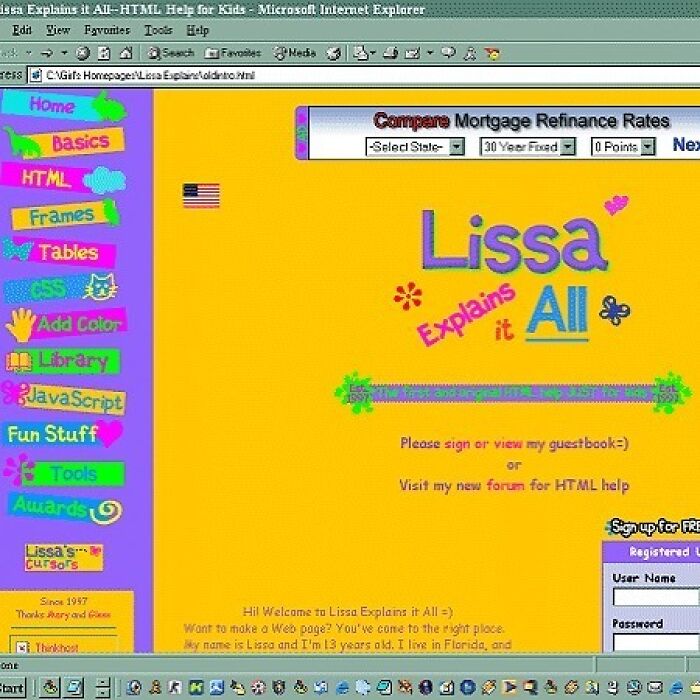This screenshot has width=700, height=700.
Task: Follow the 'forum' link for HTML help
Action: tap(505, 485)
